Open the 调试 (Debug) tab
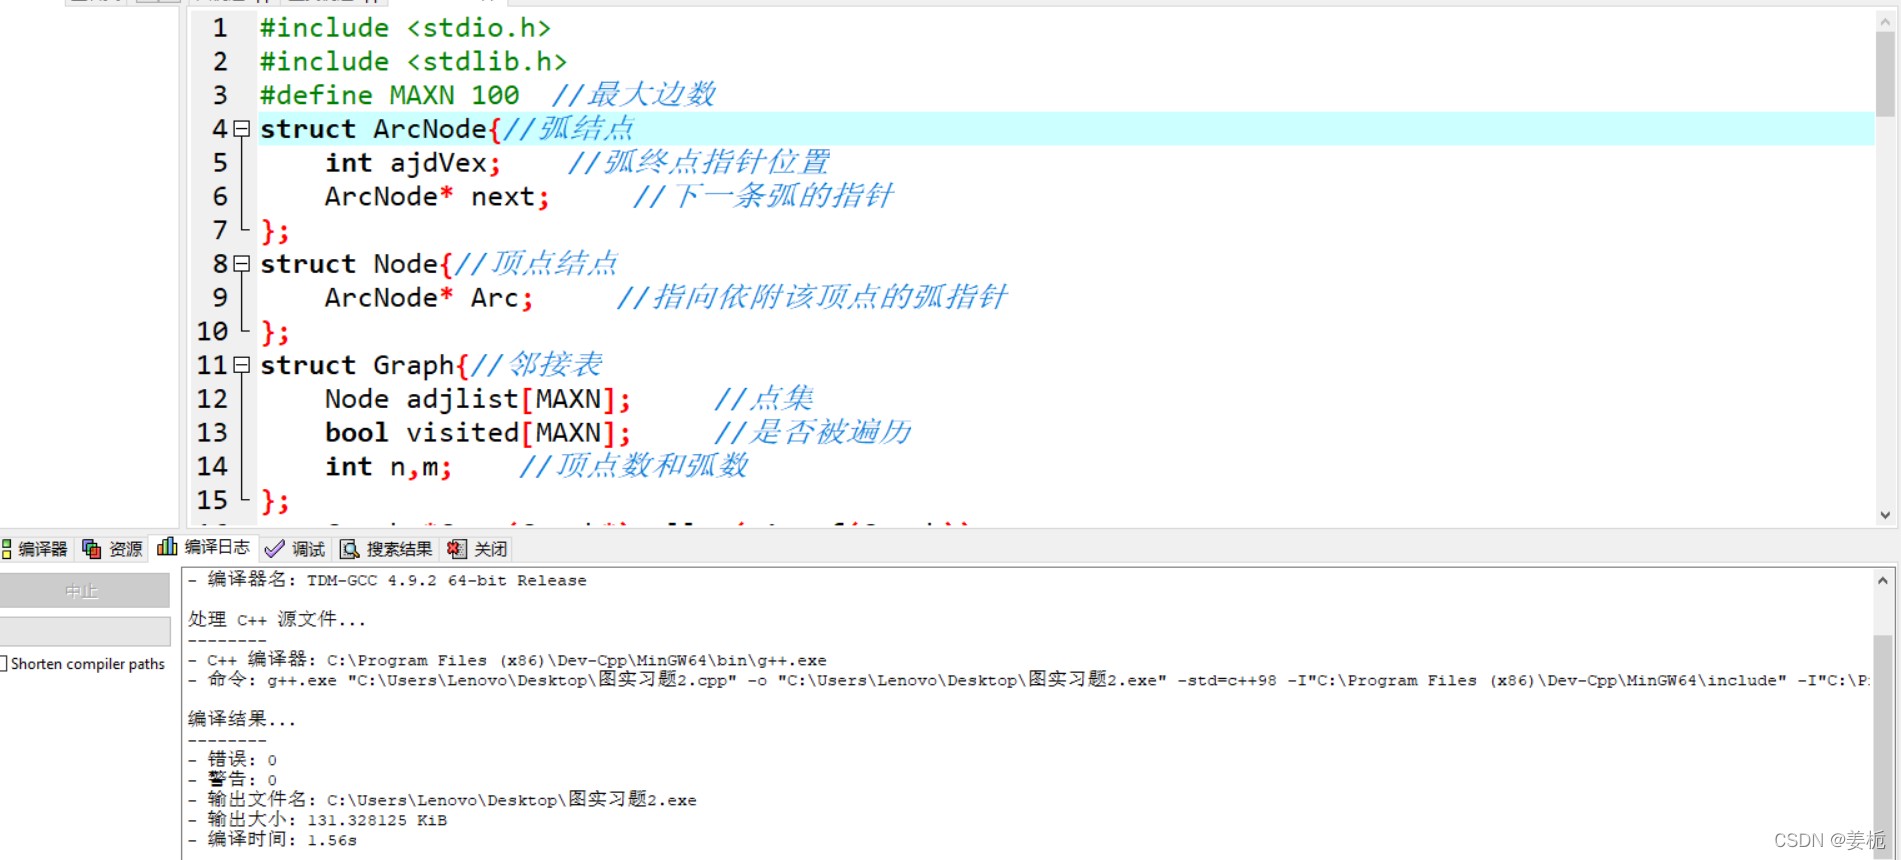The image size is (1901, 860). point(295,549)
